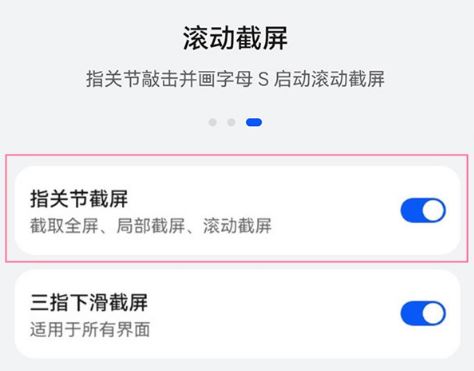Click the 滚动截屏 heading text
474x371 pixels.
(235, 38)
